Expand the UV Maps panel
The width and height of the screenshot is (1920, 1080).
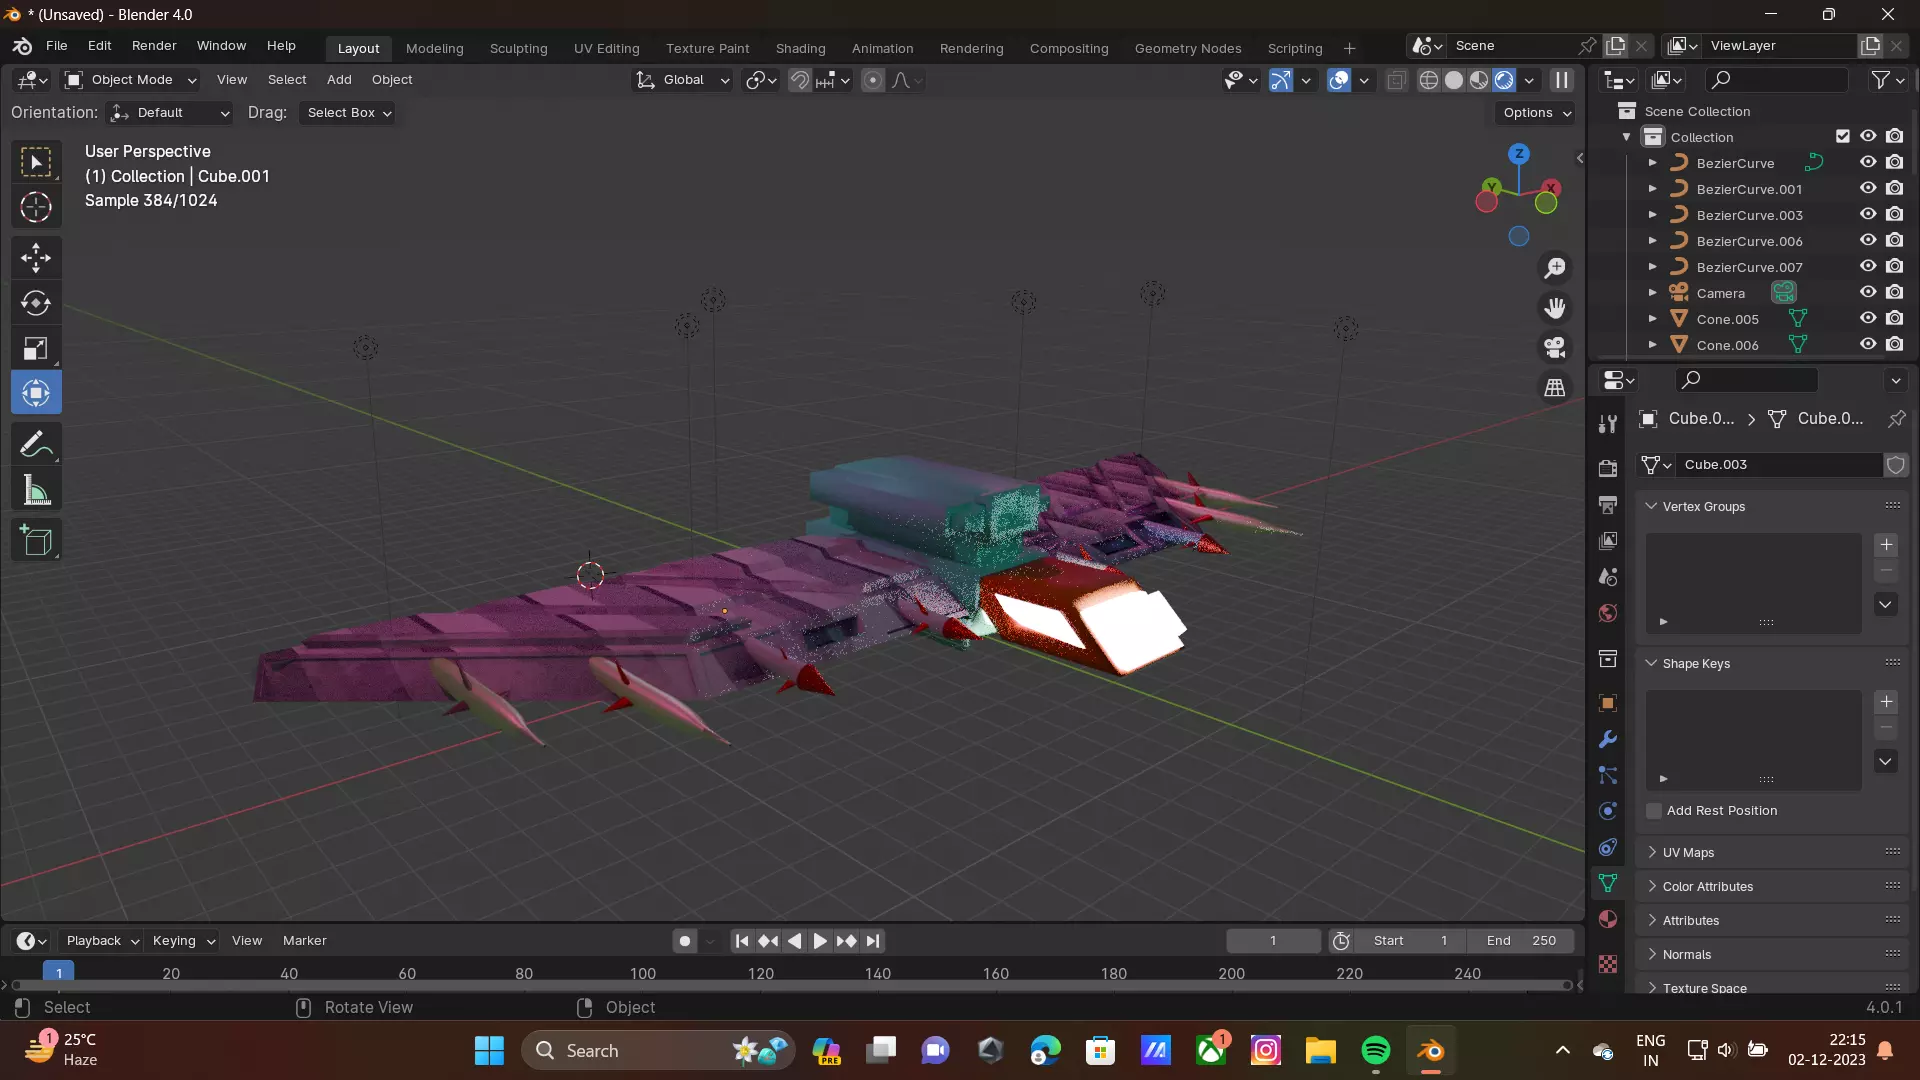pos(1688,852)
